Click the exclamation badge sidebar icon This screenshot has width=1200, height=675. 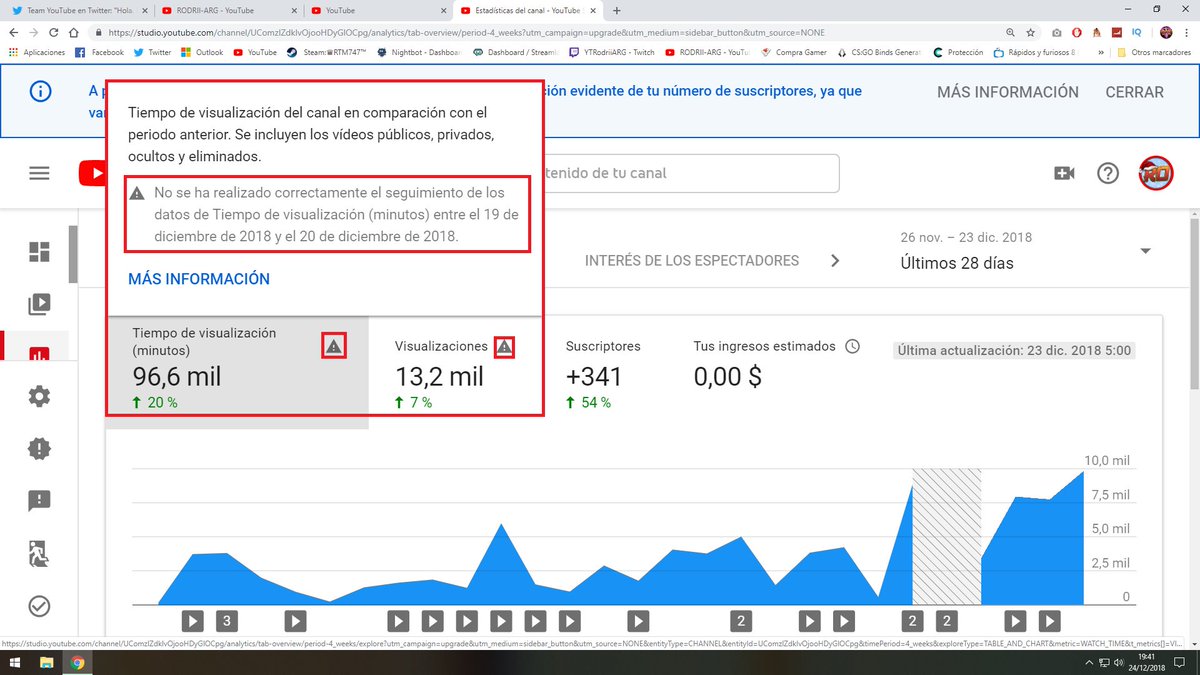(x=39, y=448)
